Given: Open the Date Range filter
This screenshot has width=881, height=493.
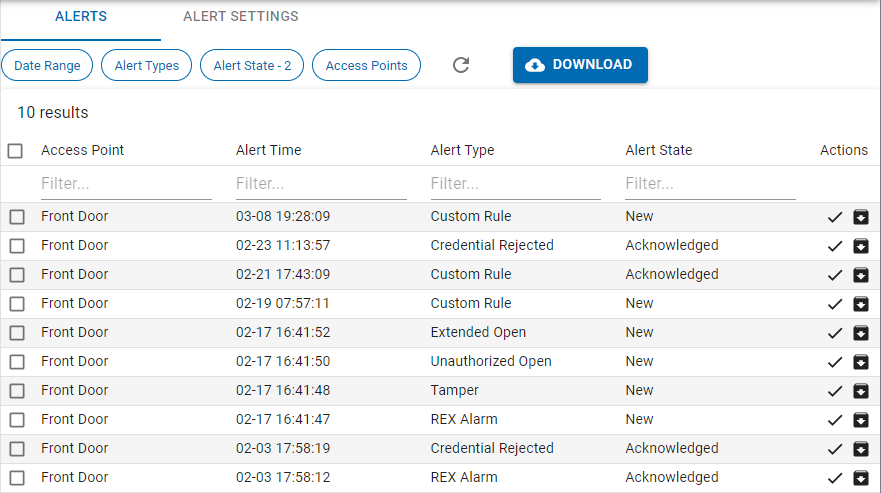Looking at the screenshot, I should (47, 66).
